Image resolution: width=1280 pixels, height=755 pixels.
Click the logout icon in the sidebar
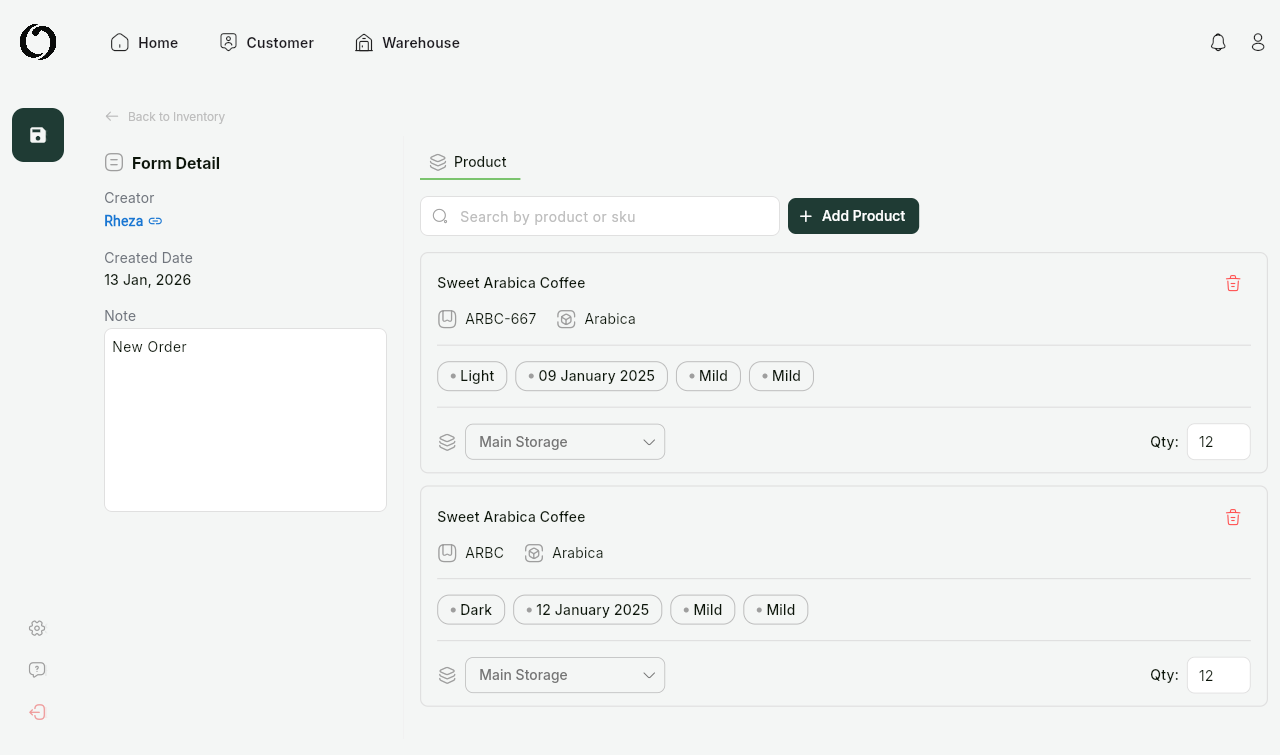(x=37, y=712)
